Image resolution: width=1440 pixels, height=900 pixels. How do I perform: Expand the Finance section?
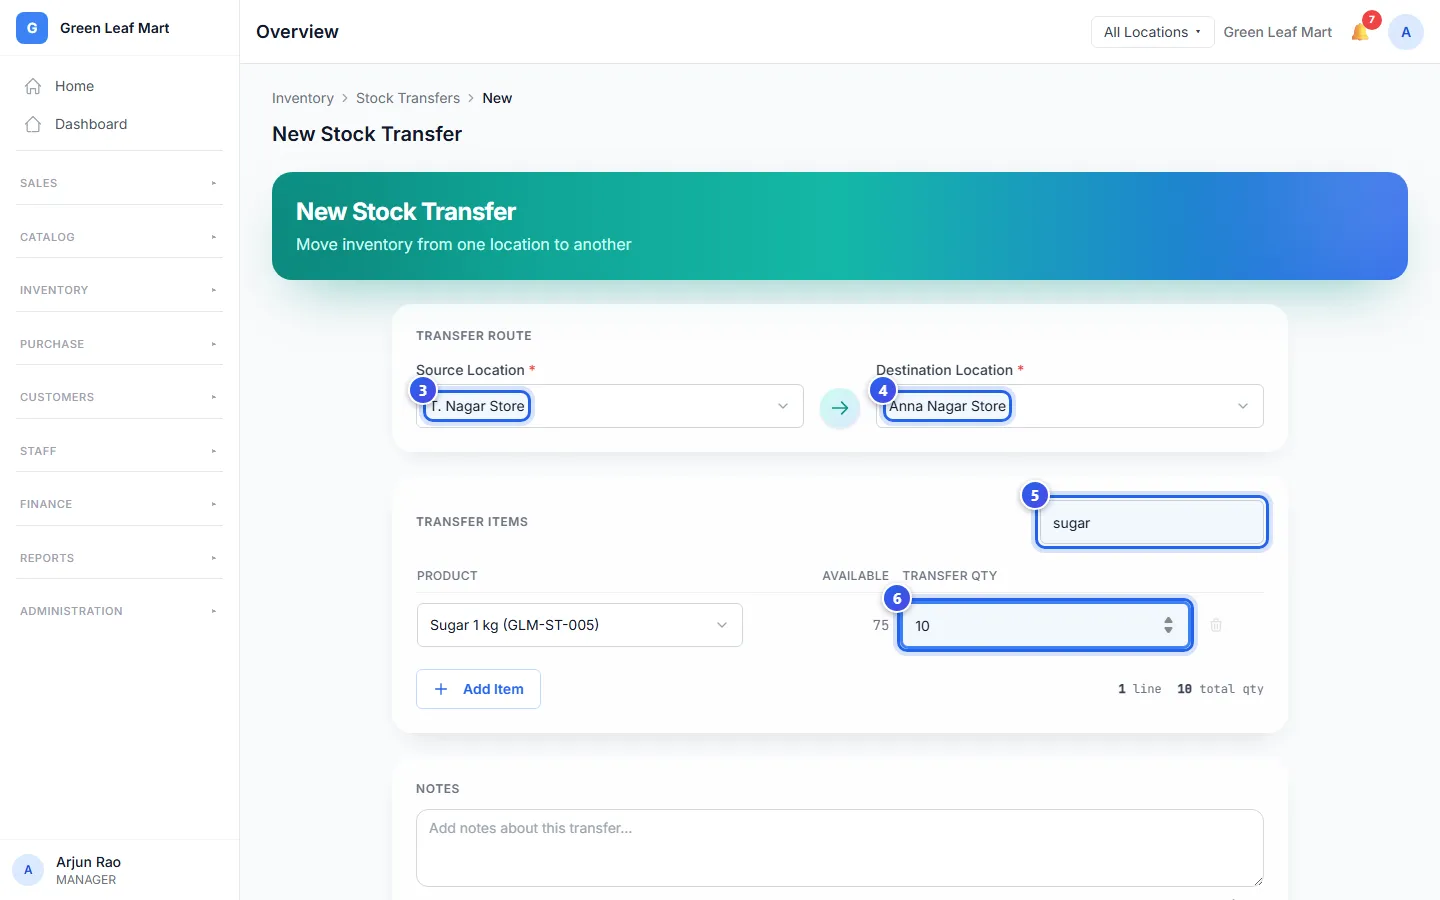point(120,504)
